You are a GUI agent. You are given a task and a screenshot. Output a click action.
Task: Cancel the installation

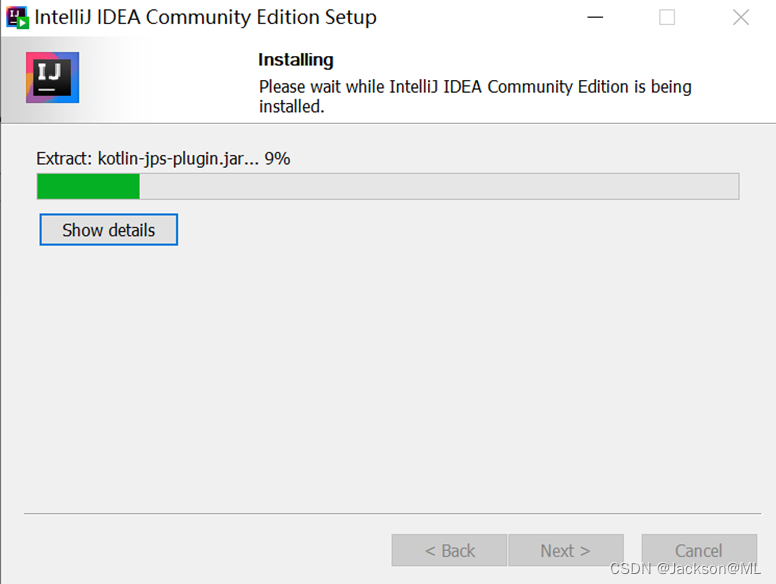(x=698, y=550)
